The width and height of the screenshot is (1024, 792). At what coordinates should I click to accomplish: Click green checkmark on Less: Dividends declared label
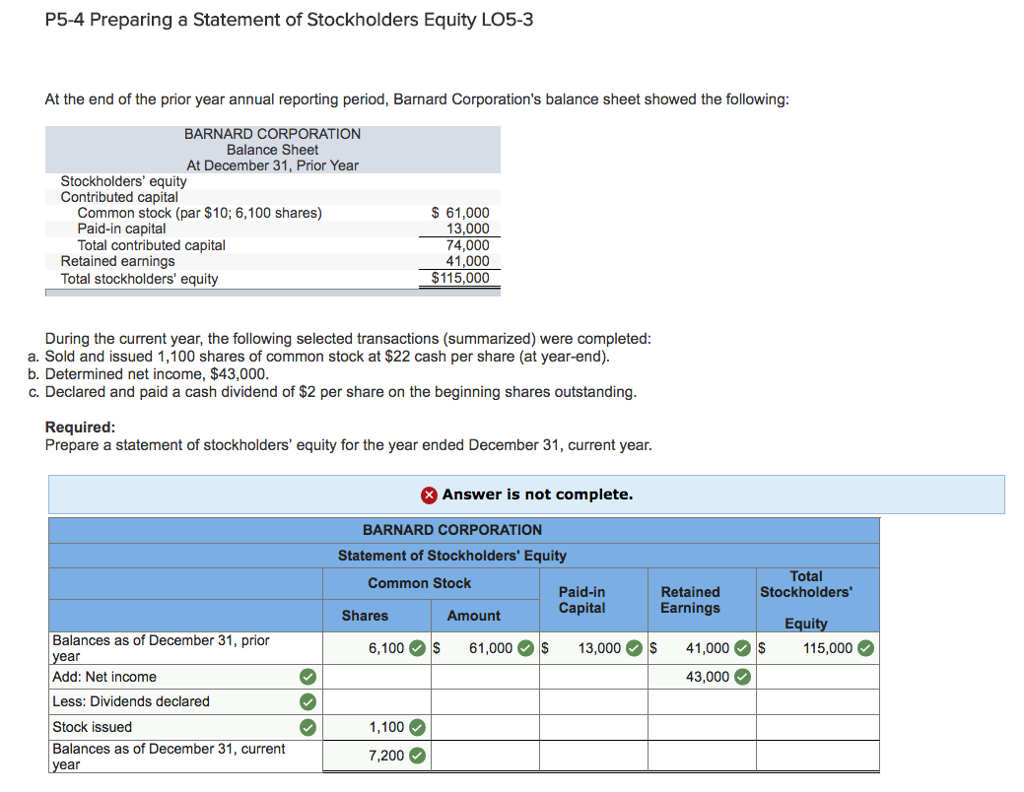tap(308, 702)
